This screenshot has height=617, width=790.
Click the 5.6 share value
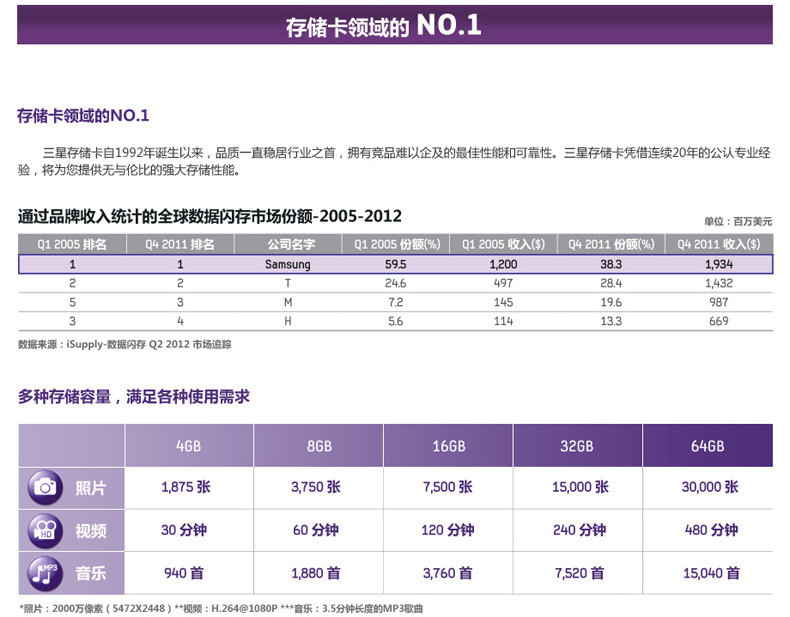coord(396,321)
